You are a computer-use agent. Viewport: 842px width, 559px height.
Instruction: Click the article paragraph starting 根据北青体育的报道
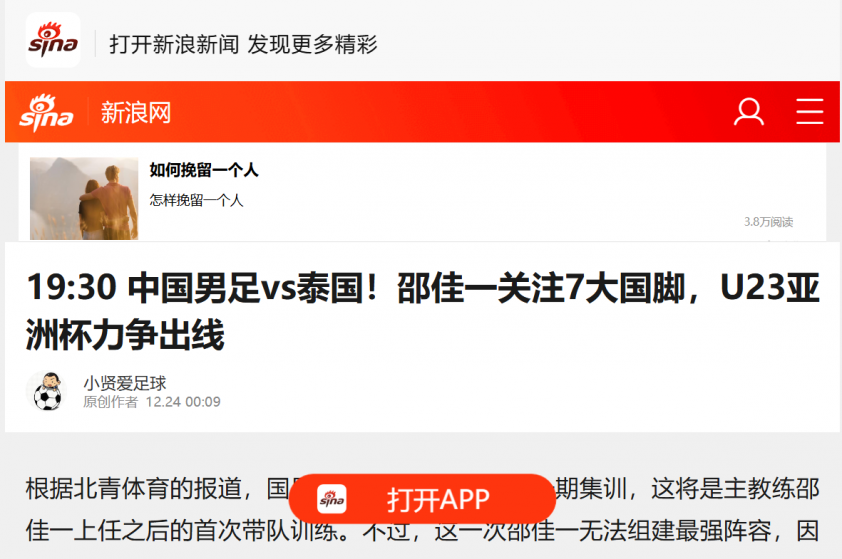(x=423, y=510)
